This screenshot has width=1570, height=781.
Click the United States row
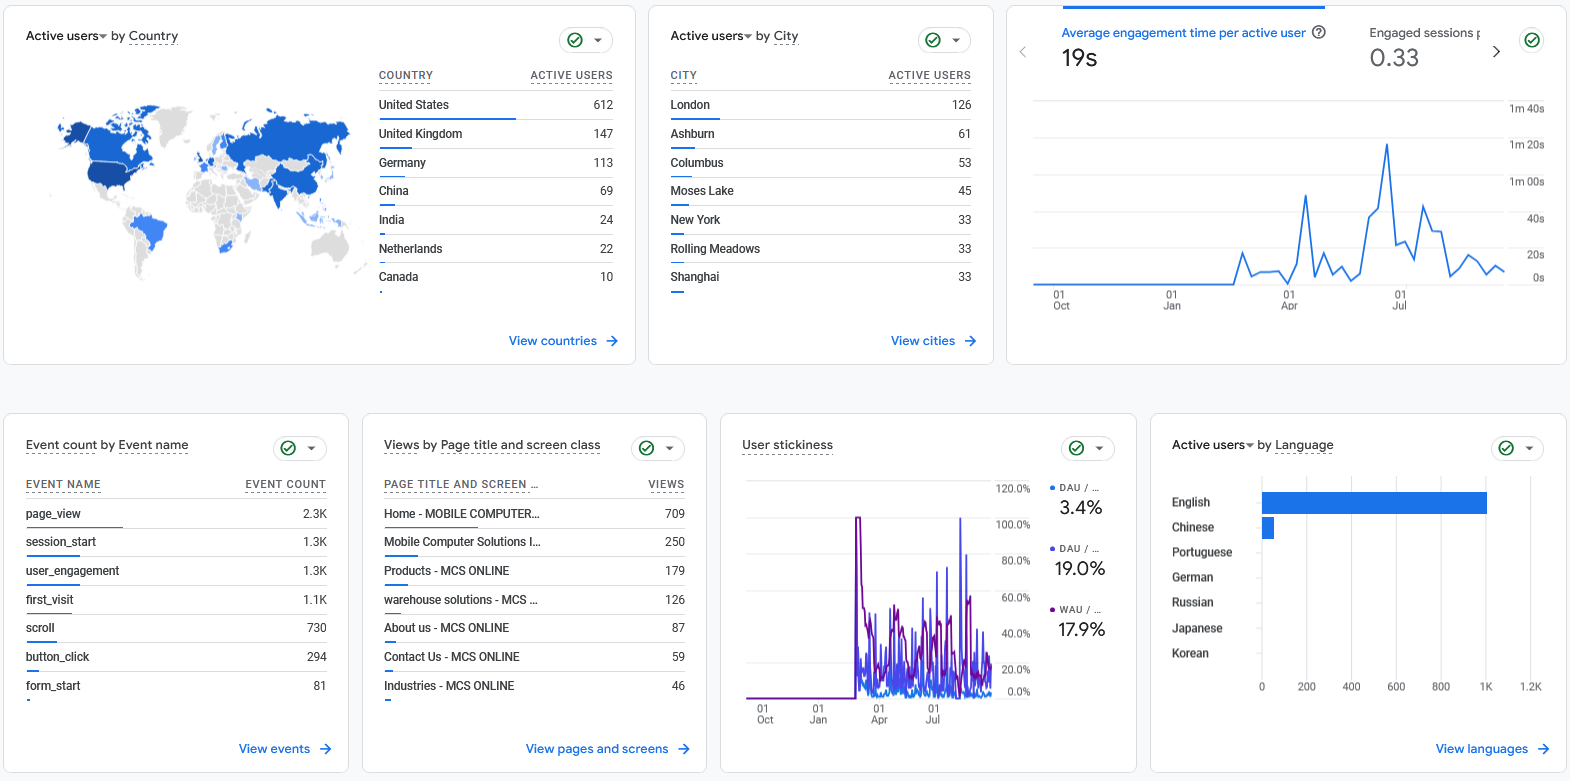496,105
